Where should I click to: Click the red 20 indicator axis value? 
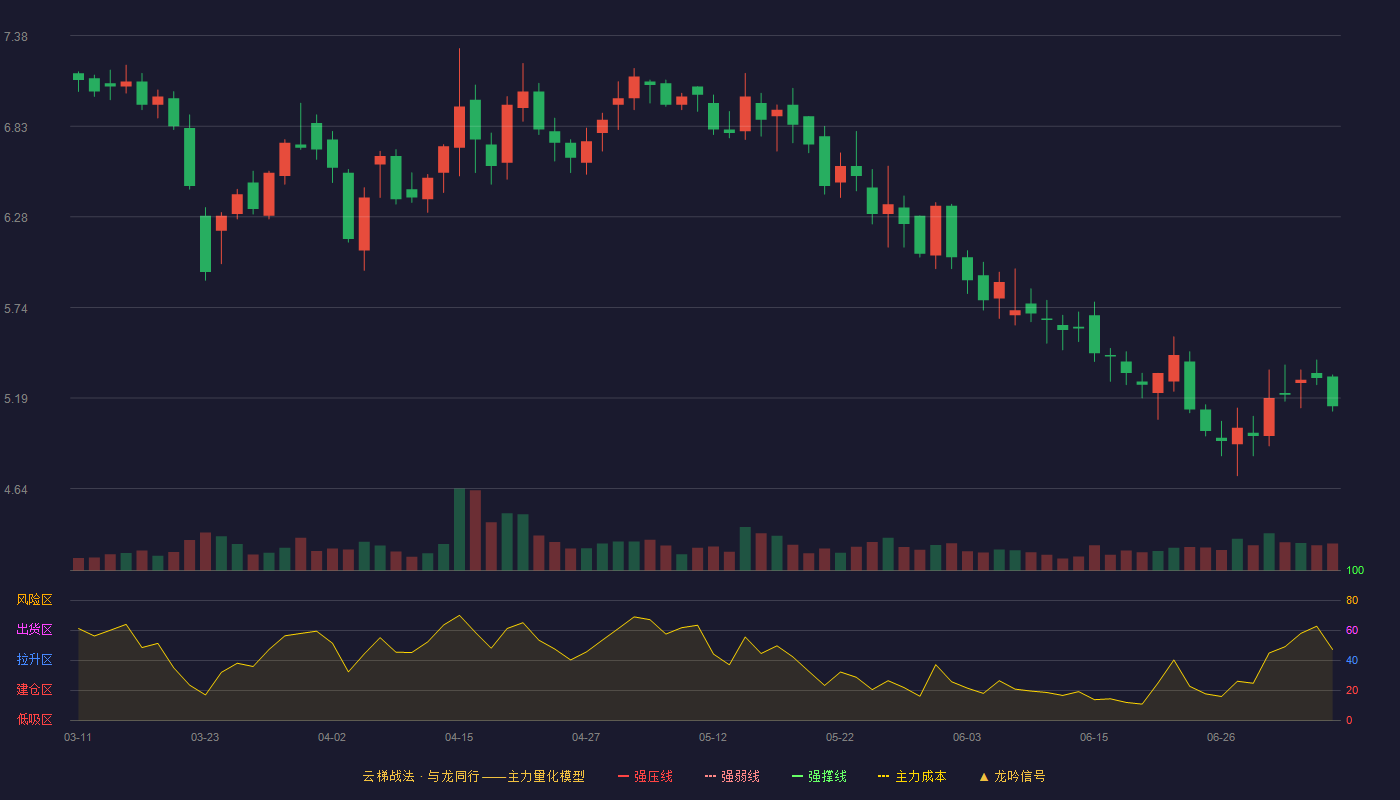(x=1352, y=690)
